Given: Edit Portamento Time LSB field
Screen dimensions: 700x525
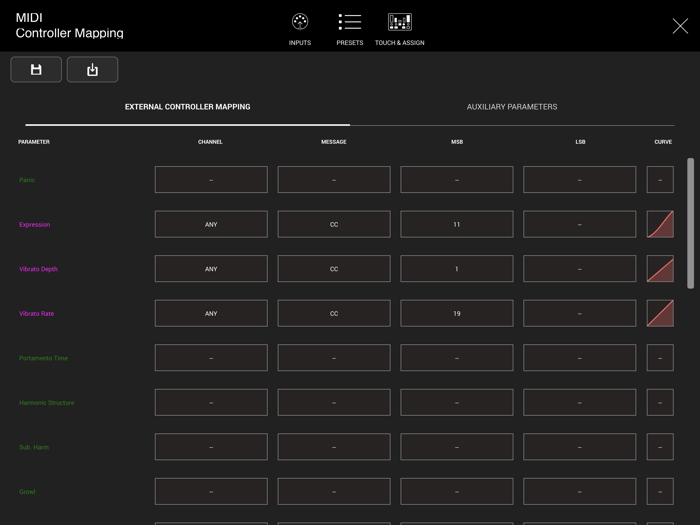Looking at the screenshot, I should coord(579,358).
